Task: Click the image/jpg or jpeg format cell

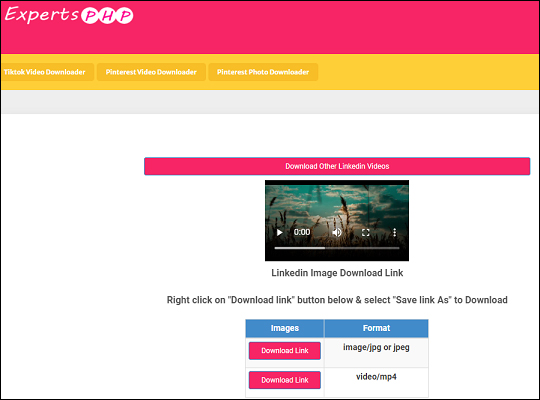Action: 376,347
